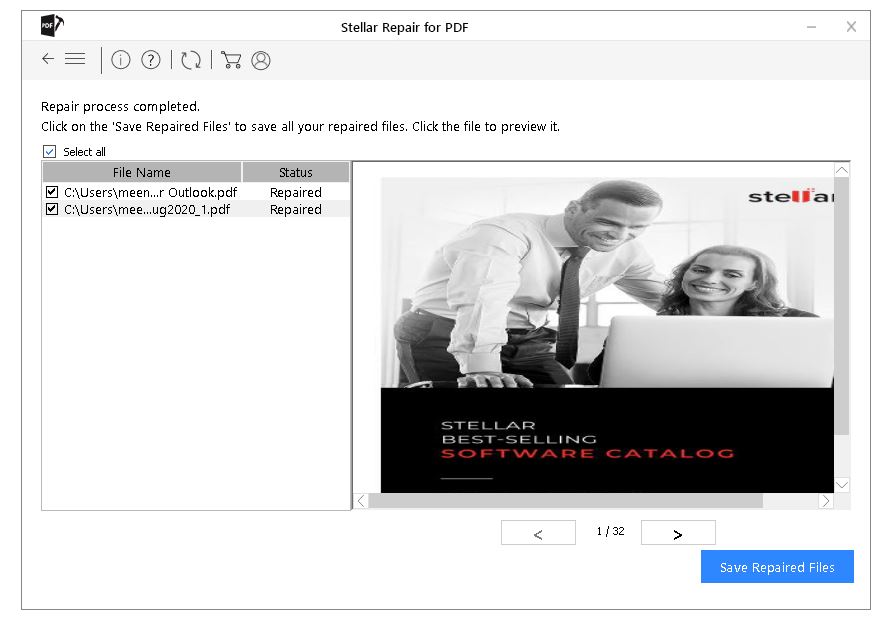Go to previous preview page button
Screen dimensions: 878x617
pos(538,532)
